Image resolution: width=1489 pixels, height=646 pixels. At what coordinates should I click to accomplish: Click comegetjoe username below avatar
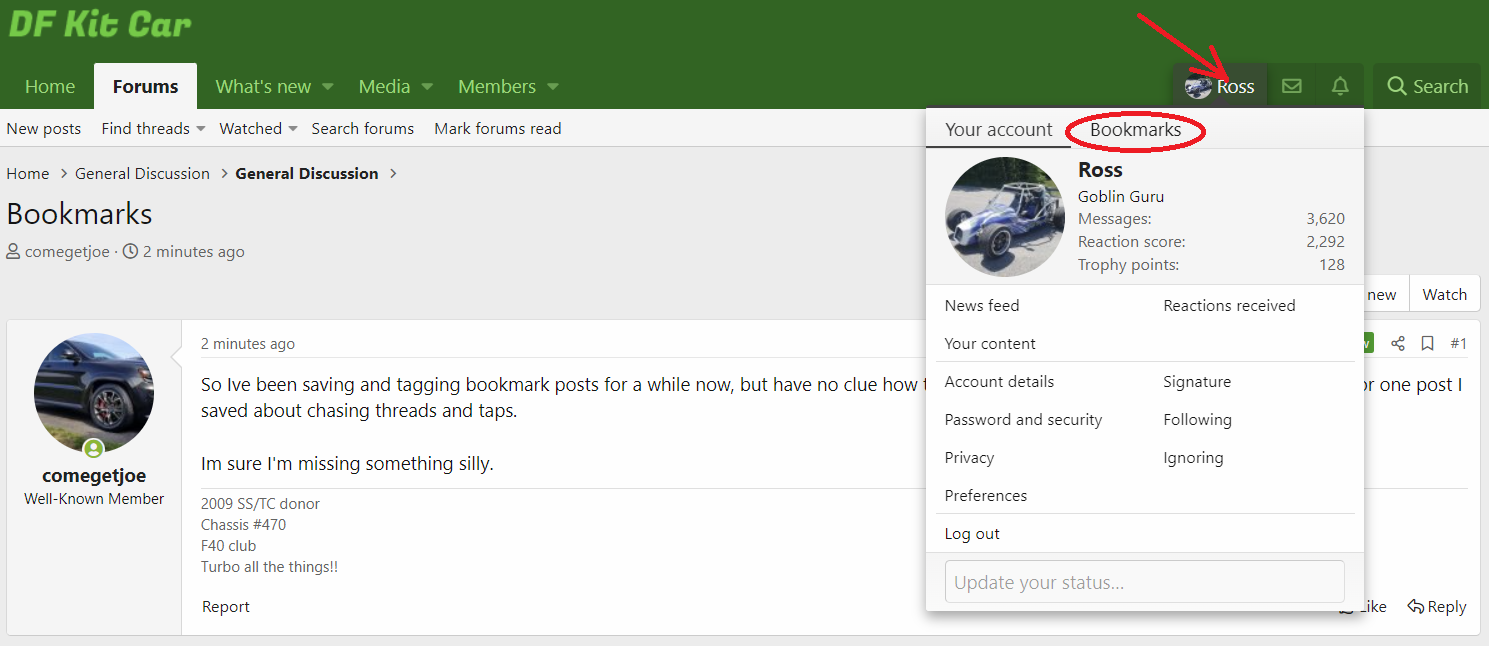(x=94, y=475)
